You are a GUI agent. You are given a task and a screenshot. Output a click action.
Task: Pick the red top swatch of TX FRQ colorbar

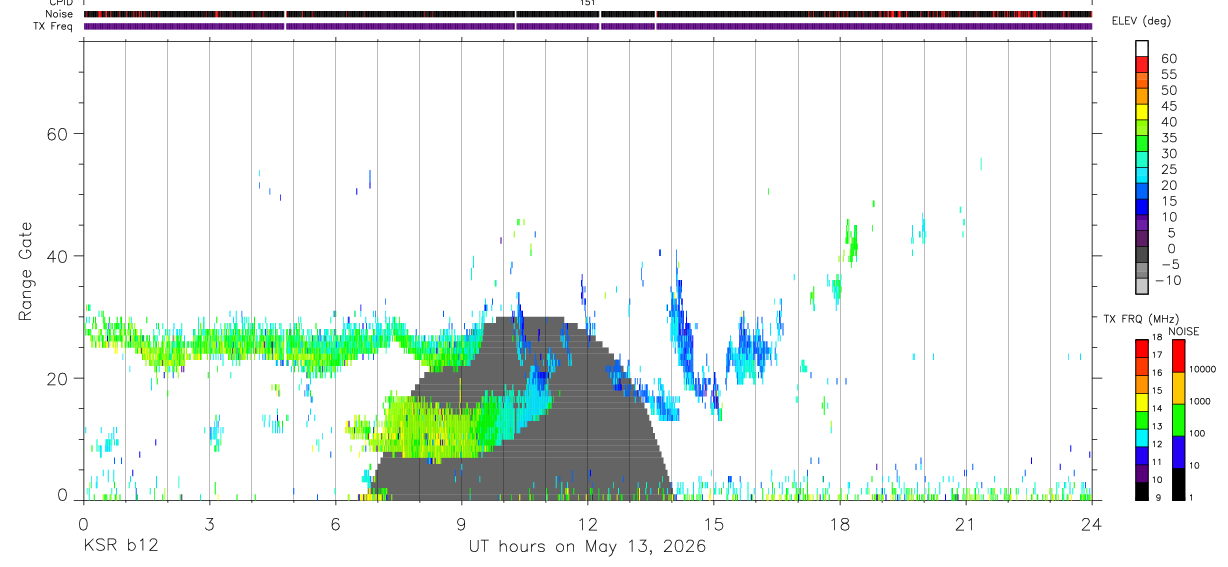[1142, 348]
